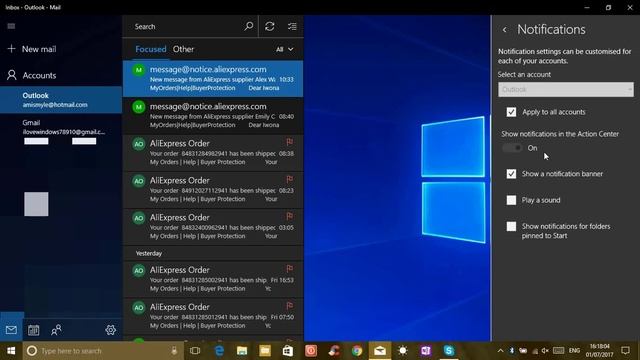The width and height of the screenshot is (640, 360).
Task: Open the Action Center notification icon
Action: [625, 351]
